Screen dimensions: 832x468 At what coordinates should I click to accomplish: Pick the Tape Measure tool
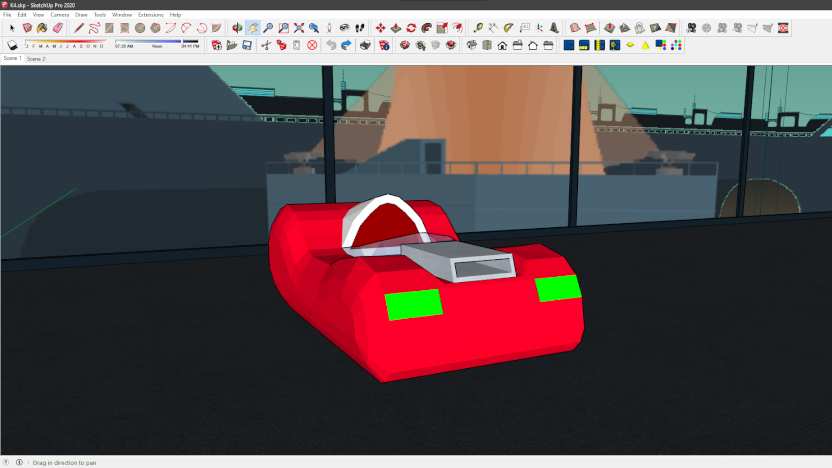[x=478, y=28]
